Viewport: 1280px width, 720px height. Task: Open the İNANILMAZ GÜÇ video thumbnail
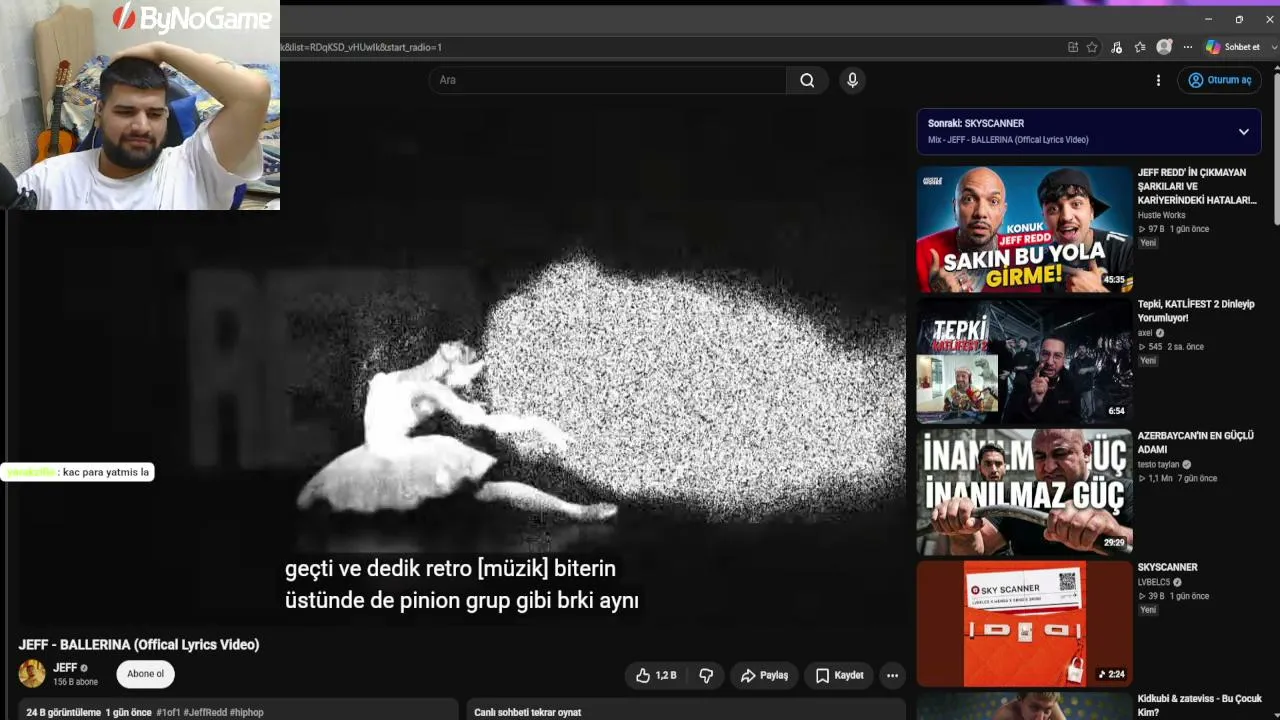click(1024, 492)
